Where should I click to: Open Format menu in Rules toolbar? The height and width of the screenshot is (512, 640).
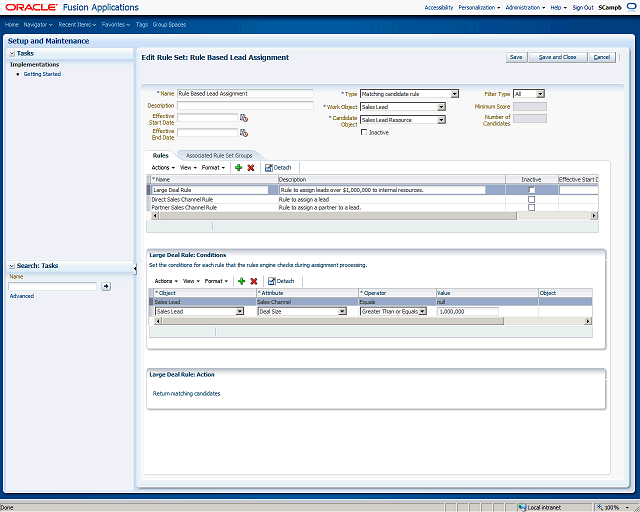point(213,167)
